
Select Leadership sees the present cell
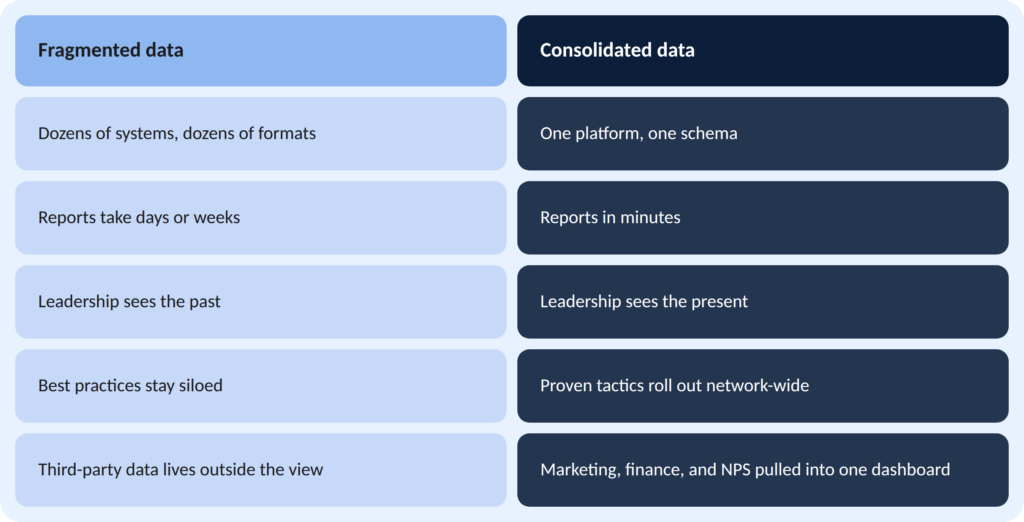[x=763, y=302]
